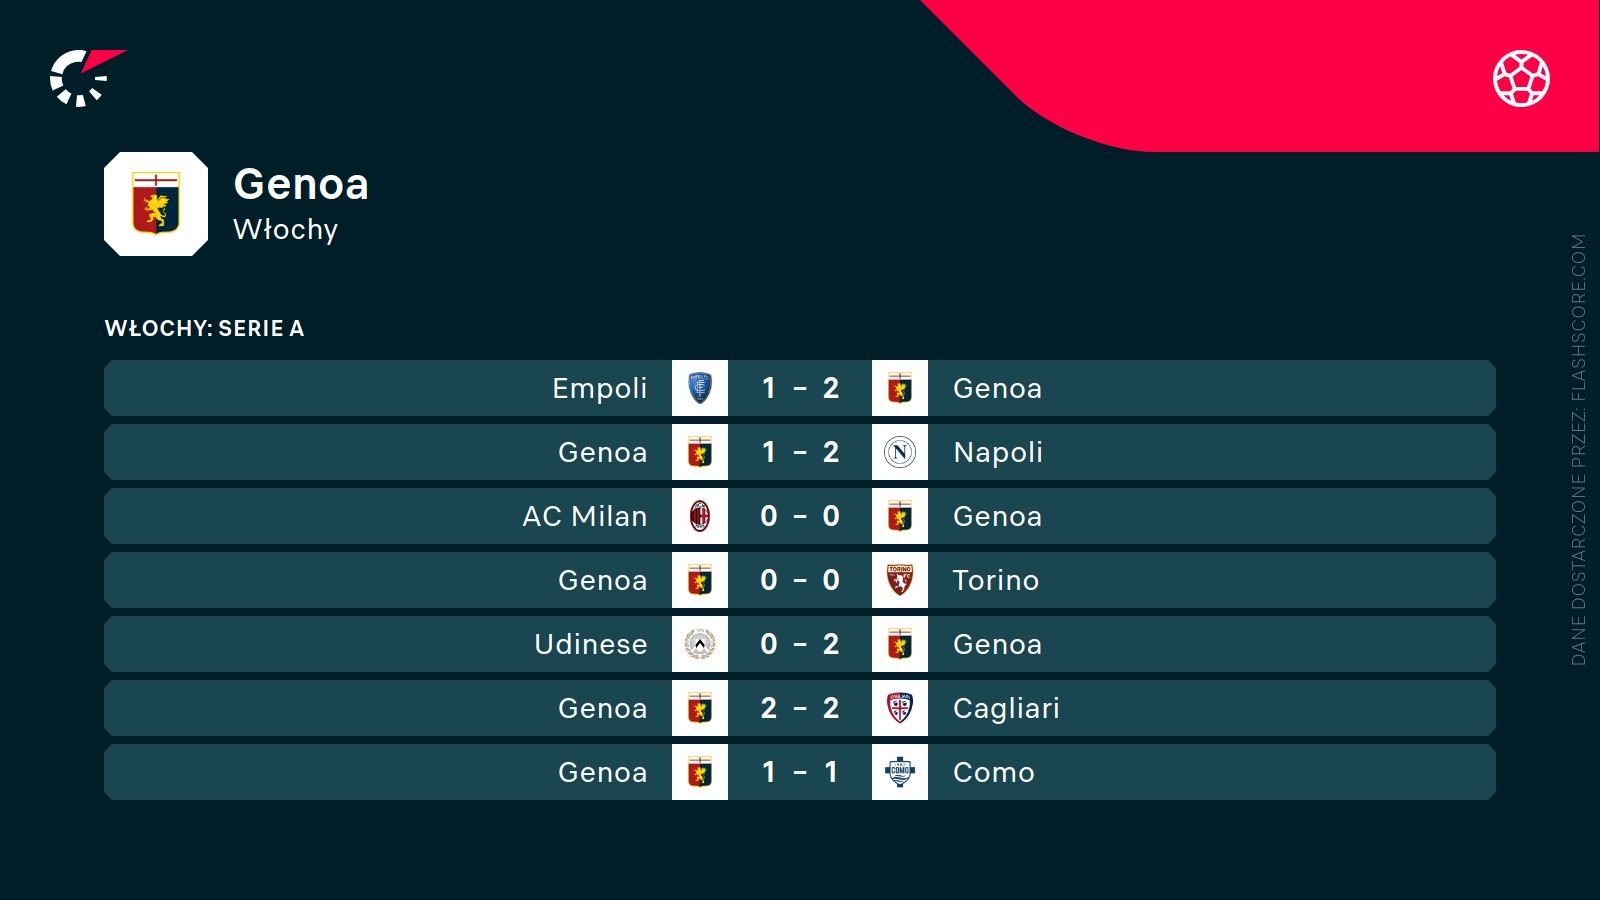
Task: Click the Napoli team badge
Action: [x=900, y=452]
